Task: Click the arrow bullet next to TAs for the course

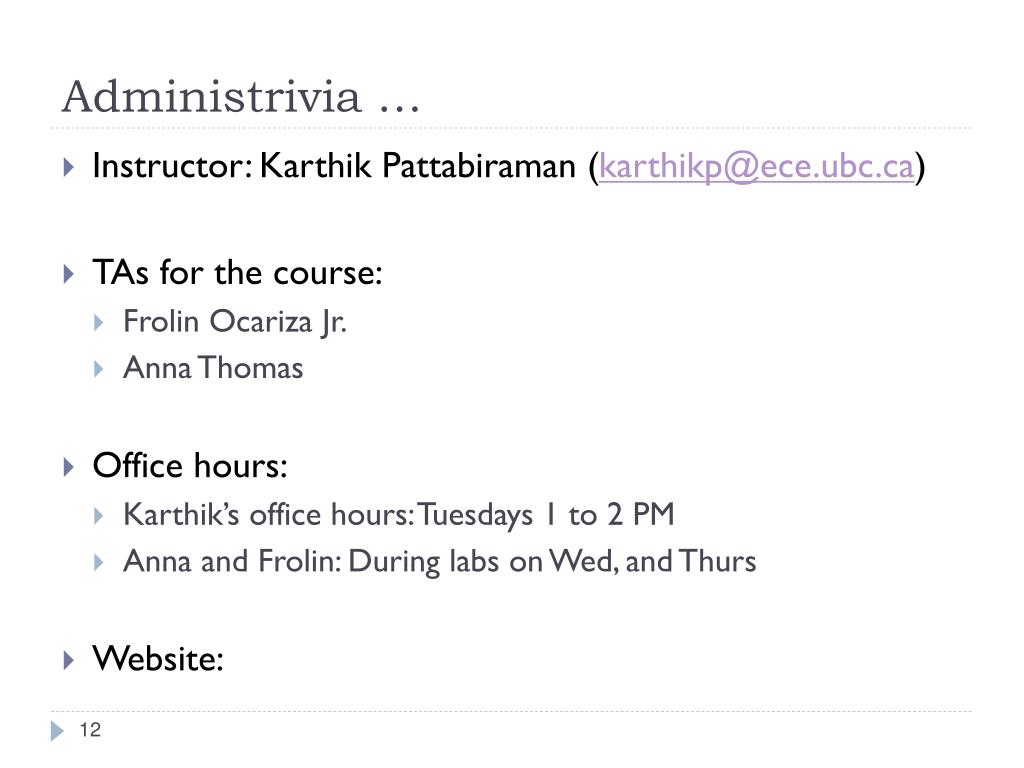Action: click(69, 274)
